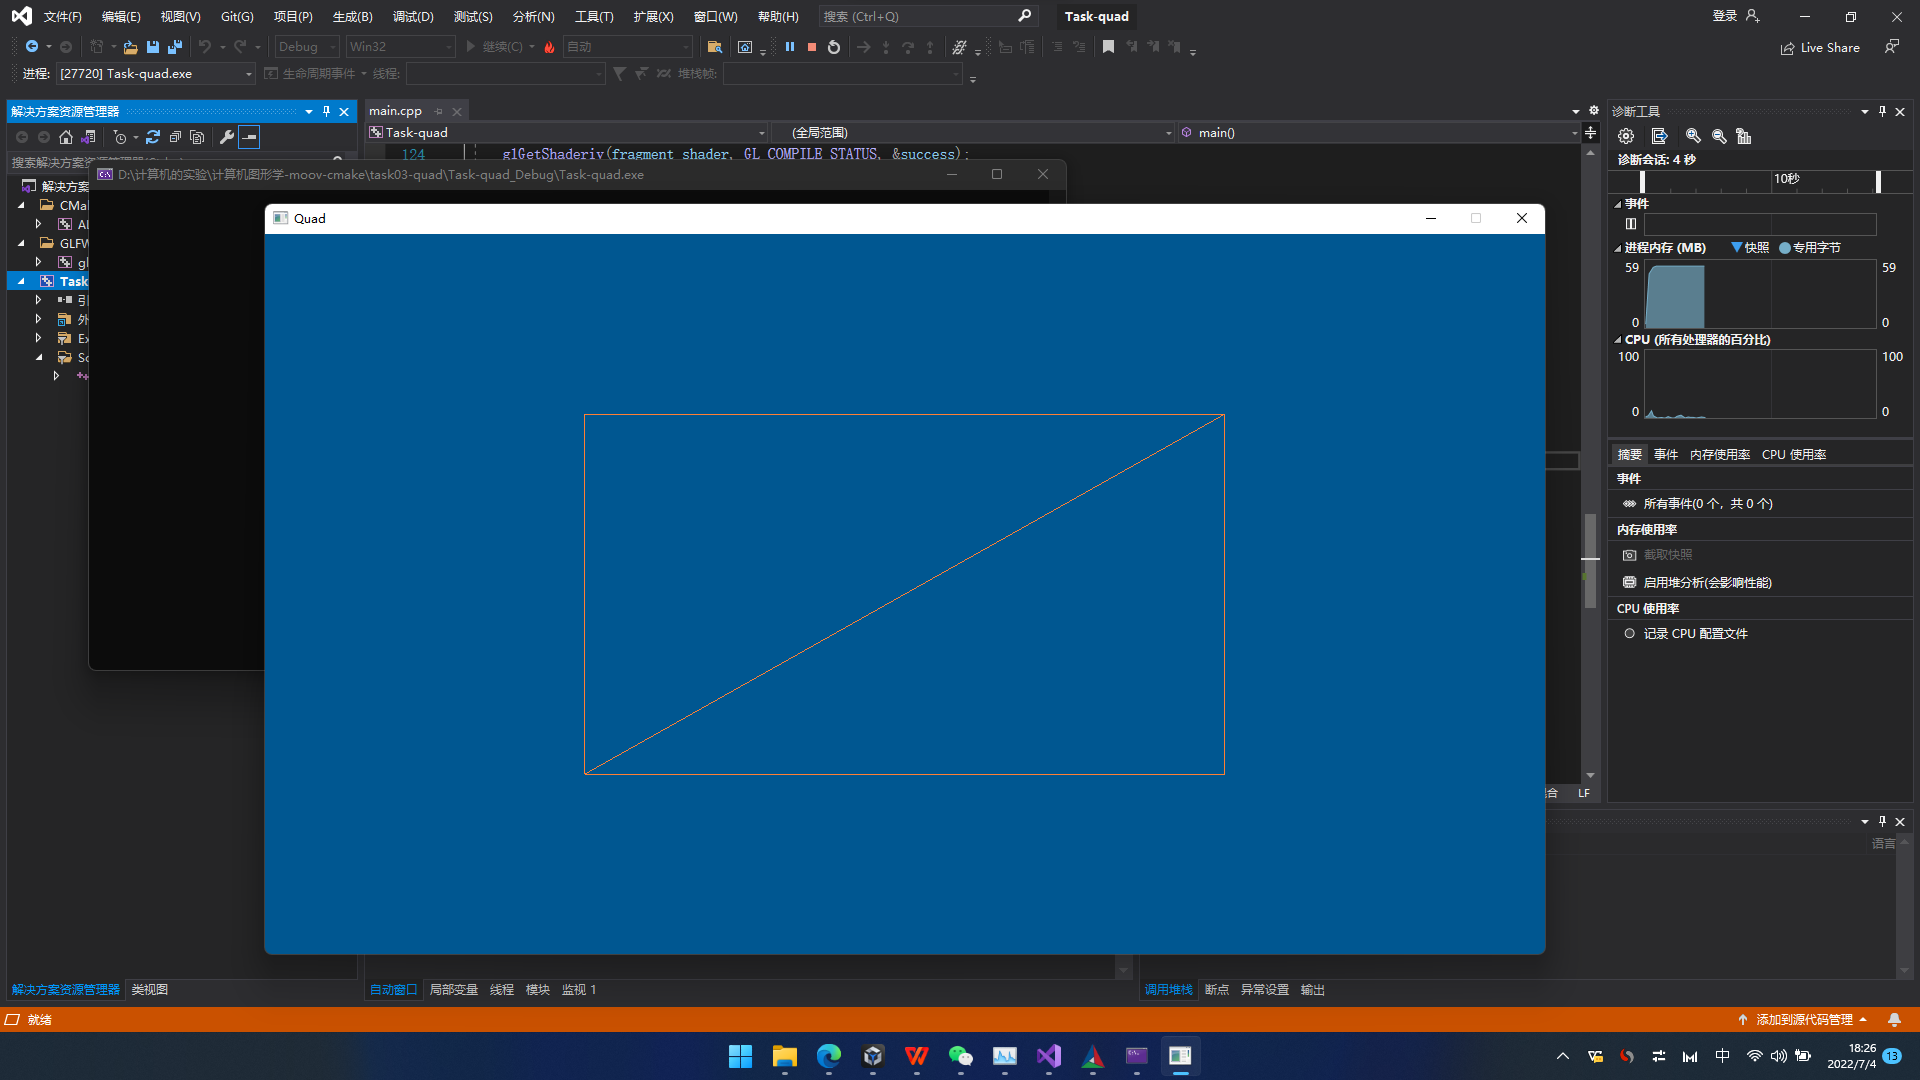This screenshot has width=1920, height=1080.
Task: Stop debugging with red square button
Action: tap(812, 47)
